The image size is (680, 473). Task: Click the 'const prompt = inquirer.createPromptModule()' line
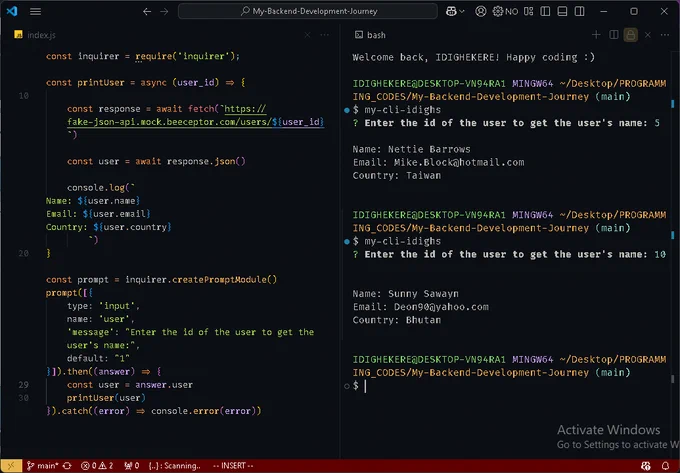click(x=161, y=280)
